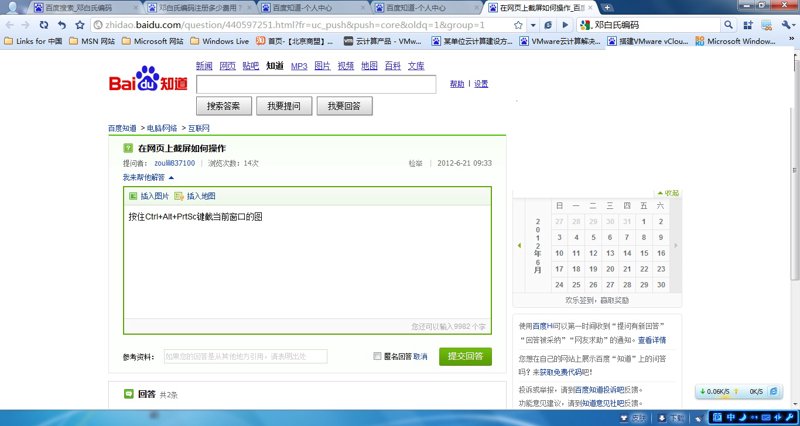Open search engine selector in search box
Screen dimensions: 800x426
[x=586, y=25]
